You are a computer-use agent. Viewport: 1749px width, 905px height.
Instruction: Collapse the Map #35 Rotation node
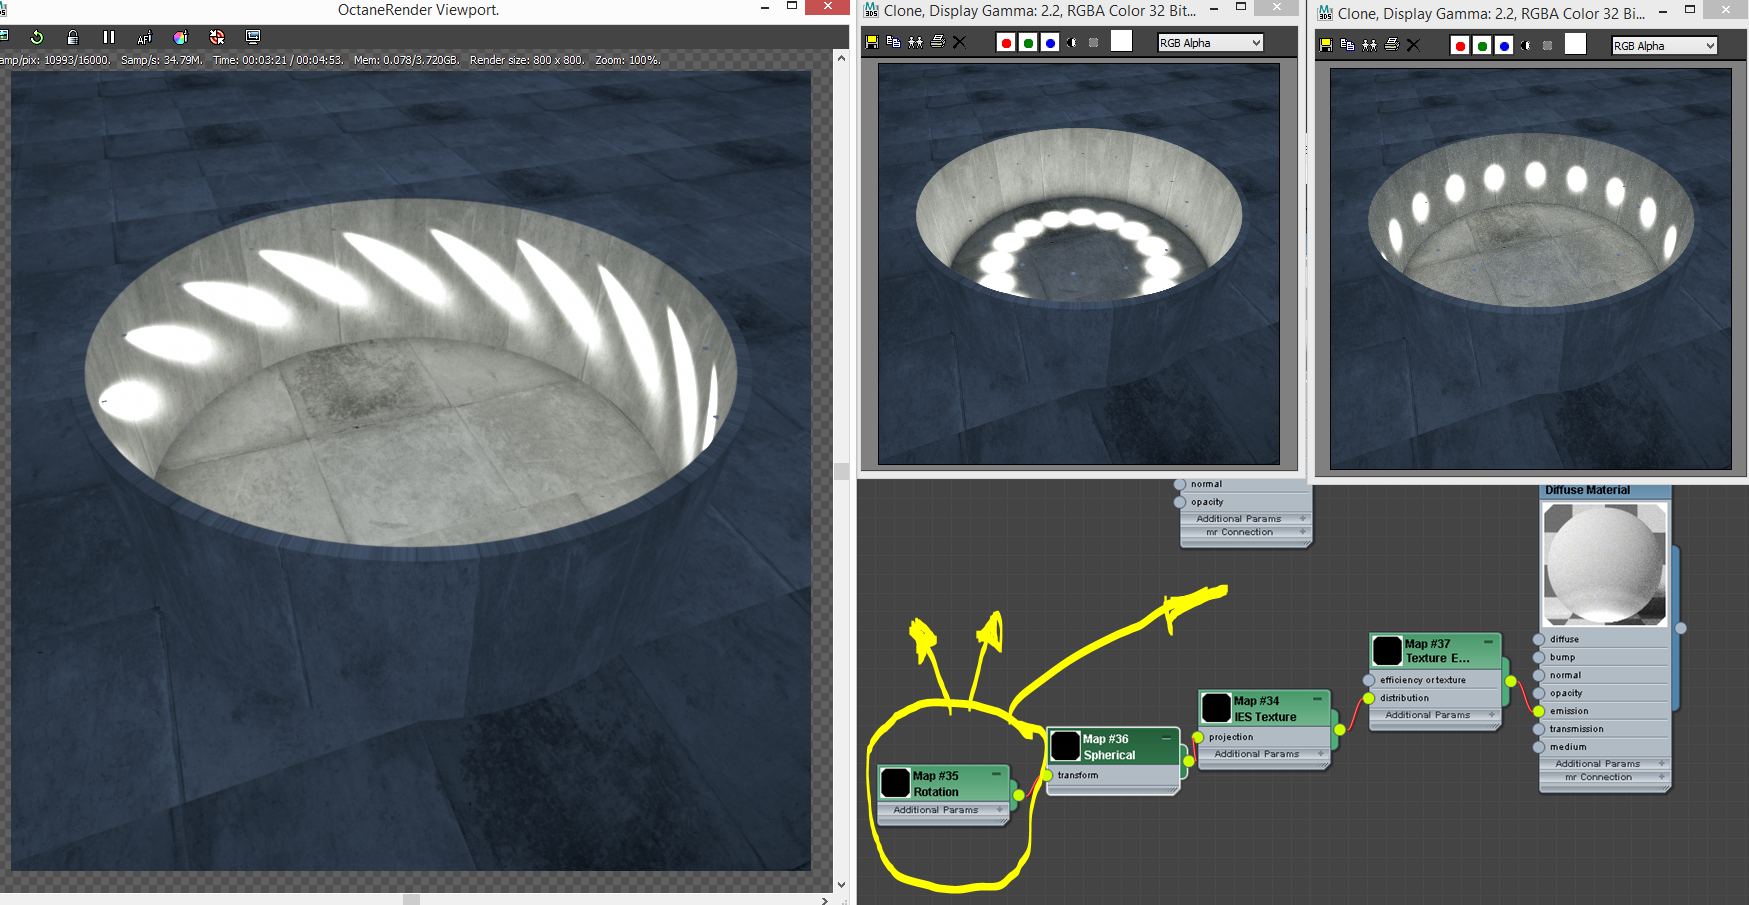pos(996,775)
